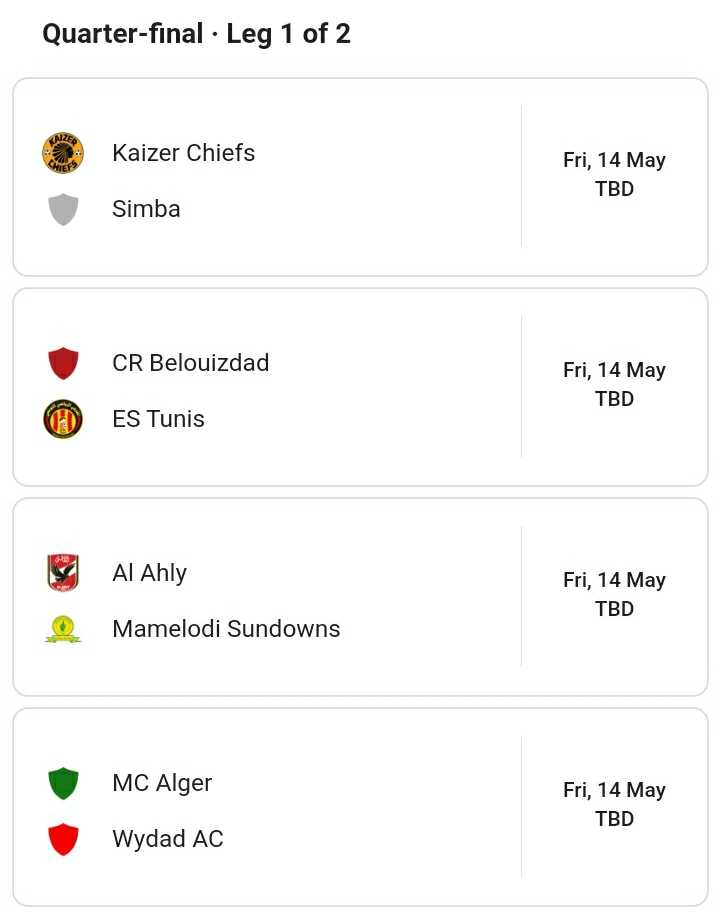The height and width of the screenshot is (919, 720).
Task: Open the Kaizer Chiefs team name
Action: (x=184, y=153)
